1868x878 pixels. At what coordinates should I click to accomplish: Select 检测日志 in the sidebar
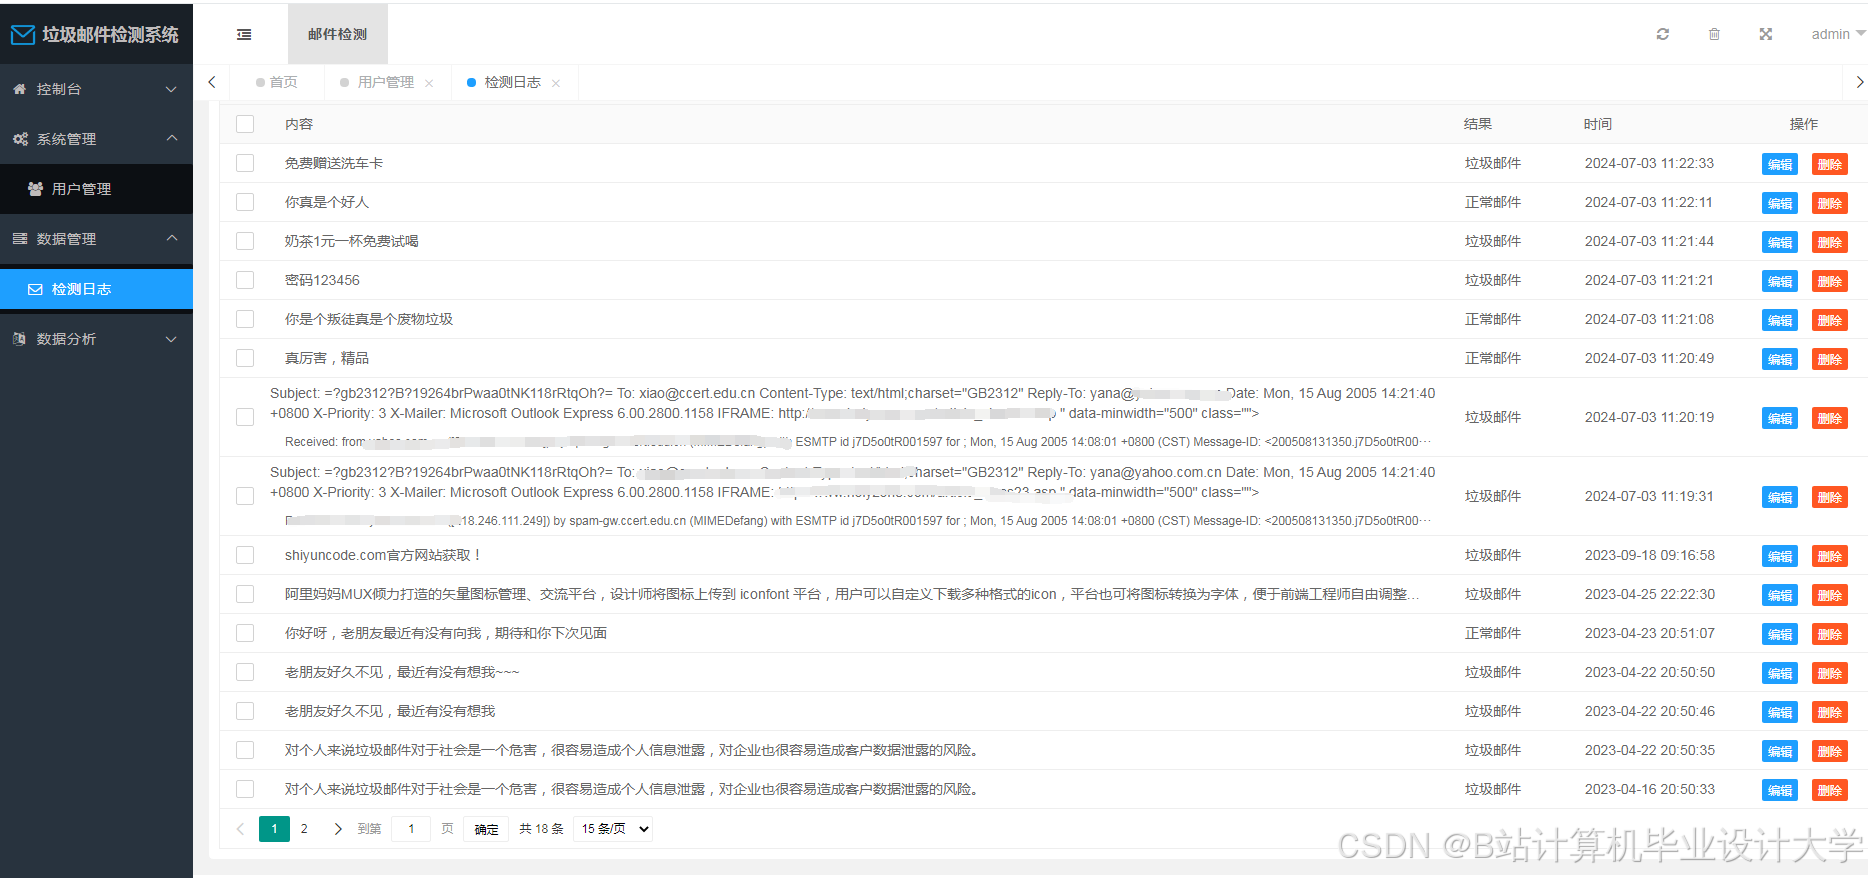tap(97, 289)
